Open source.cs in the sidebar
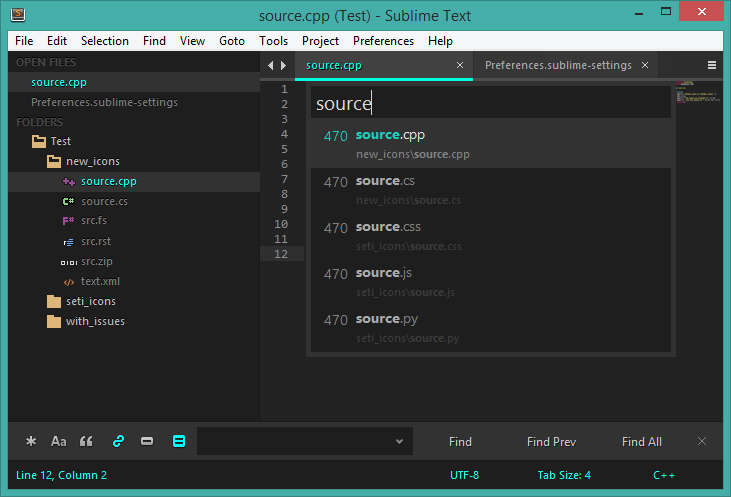The width and height of the screenshot is (731, 497). [x=104, y=201]
